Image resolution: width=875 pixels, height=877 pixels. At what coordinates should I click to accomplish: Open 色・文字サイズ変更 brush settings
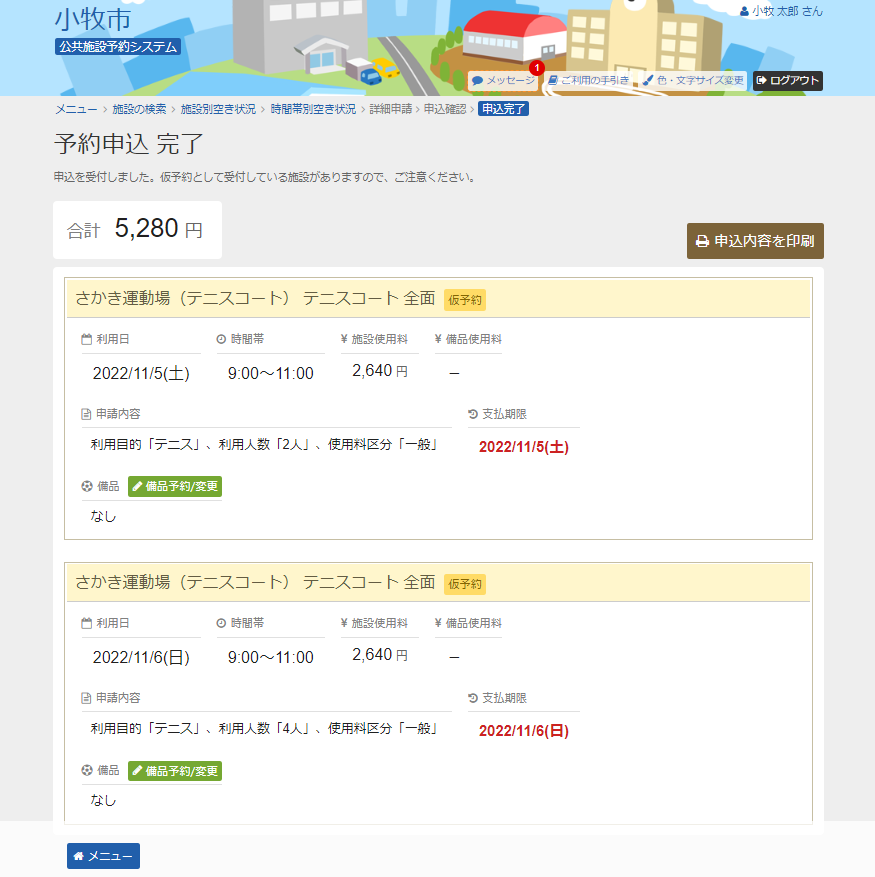coord(693,80)
